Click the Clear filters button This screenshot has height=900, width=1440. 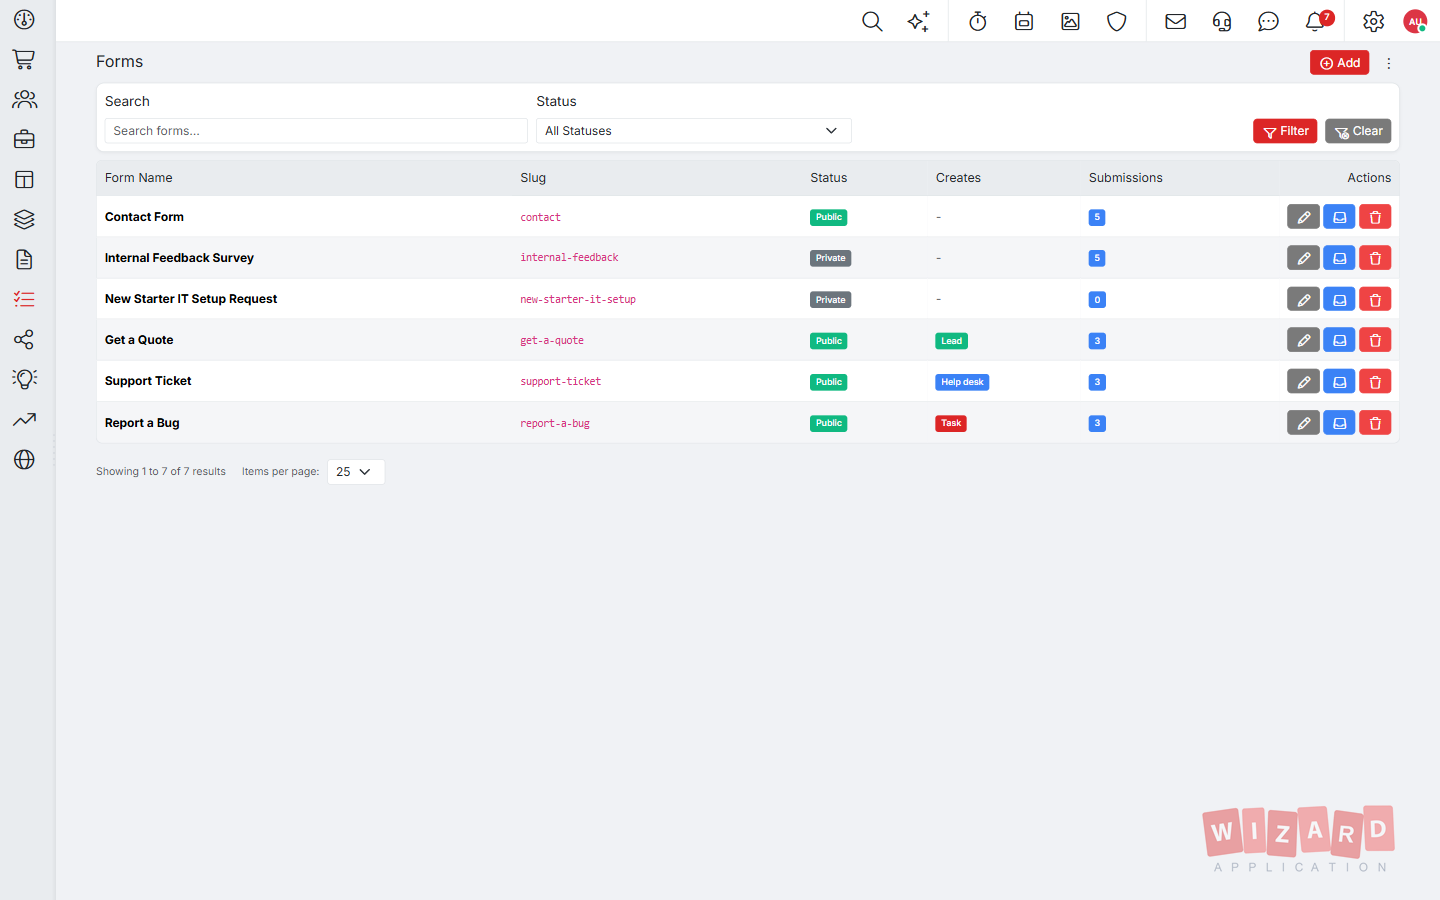pos(1358,131)
